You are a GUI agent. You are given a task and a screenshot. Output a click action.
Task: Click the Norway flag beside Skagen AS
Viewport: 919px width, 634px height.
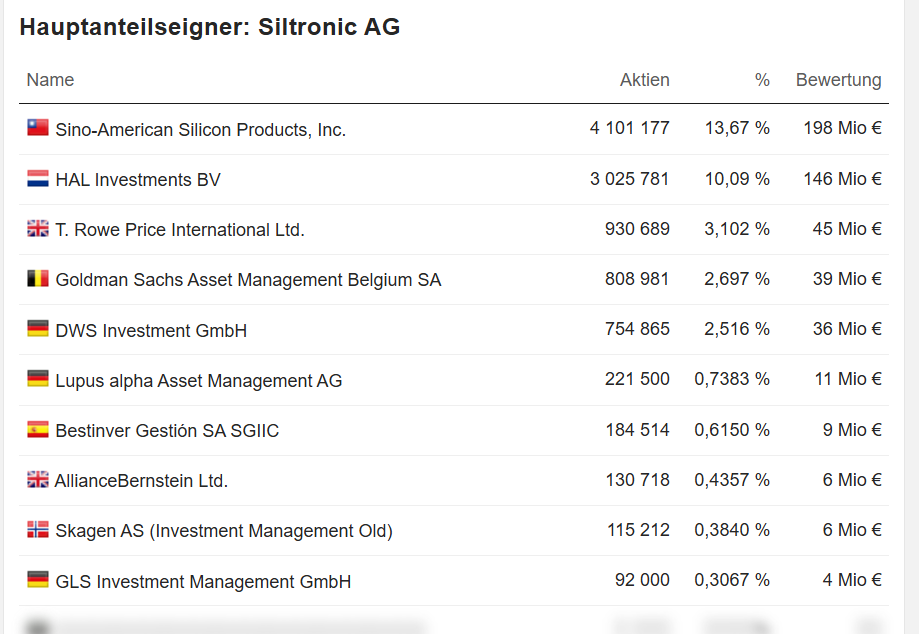(x=38, y=530)
